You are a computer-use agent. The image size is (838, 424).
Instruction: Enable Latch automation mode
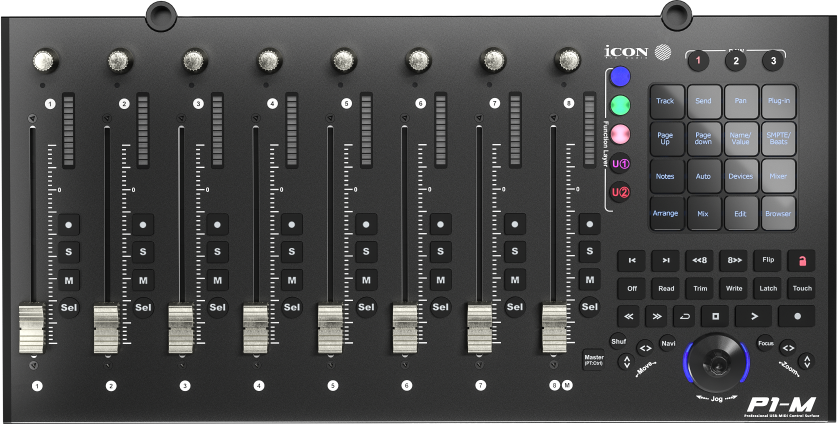(x=767, y=288)
